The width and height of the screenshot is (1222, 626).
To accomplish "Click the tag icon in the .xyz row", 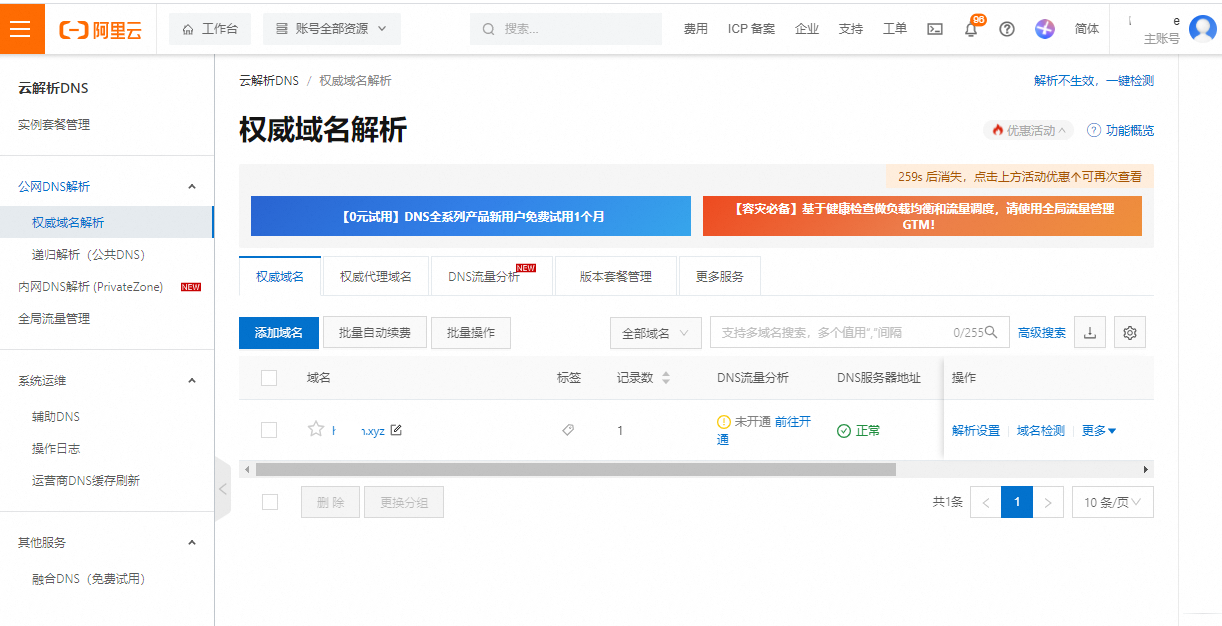I will [x=568, y=430].
